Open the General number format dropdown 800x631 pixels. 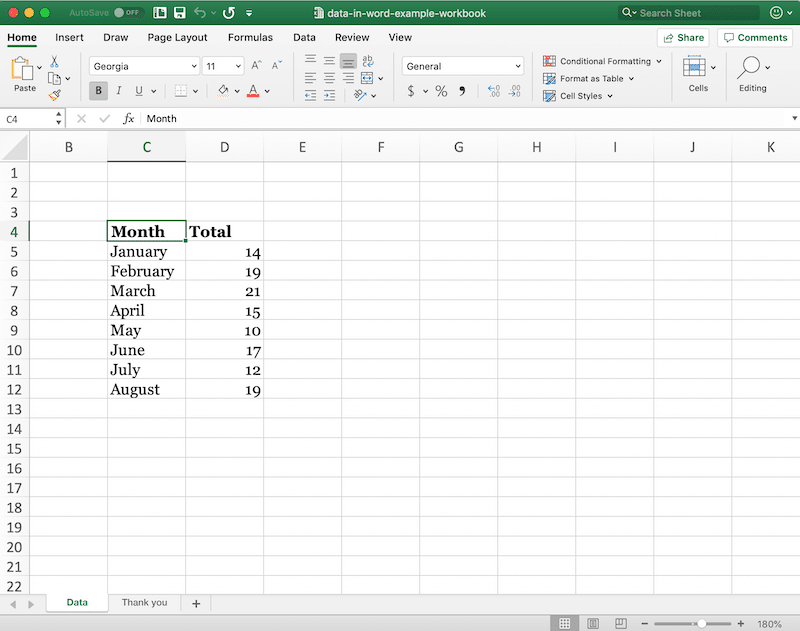[463, 65]
